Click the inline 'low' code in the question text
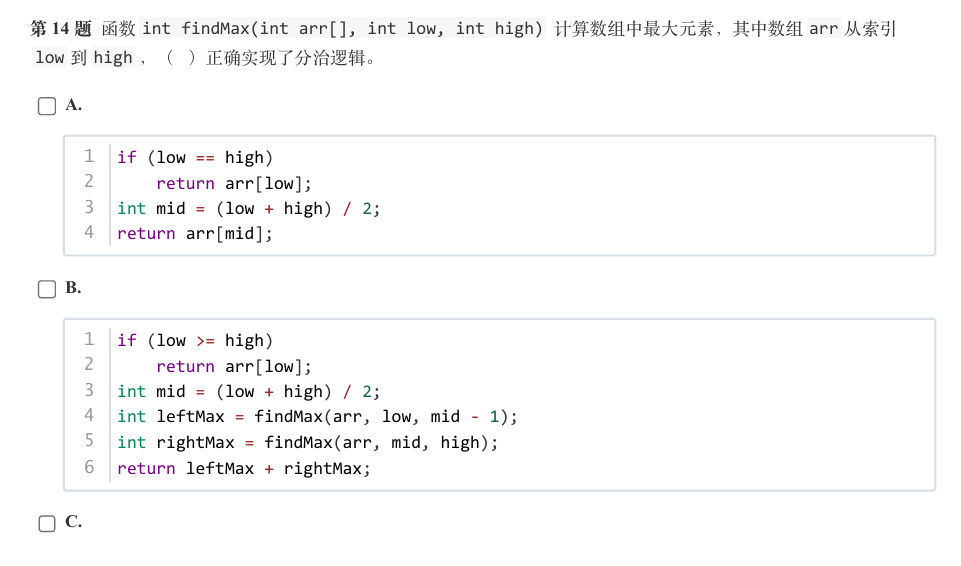The height and width of the screenshot is (566, 961). click(50, 58)
